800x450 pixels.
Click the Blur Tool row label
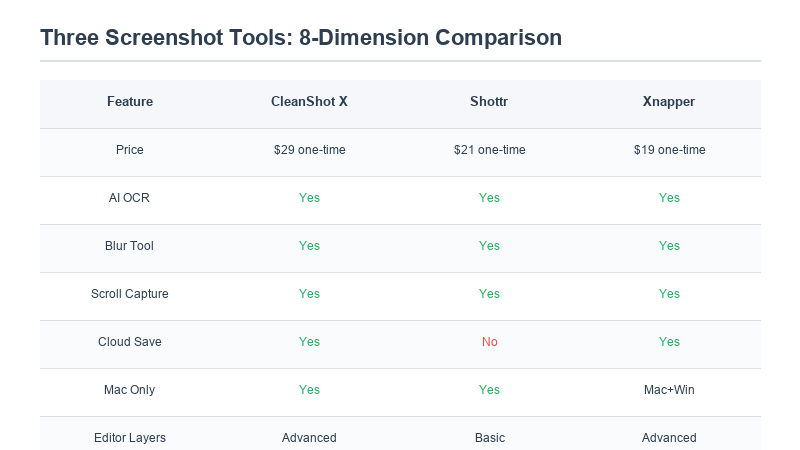[129, 245]
